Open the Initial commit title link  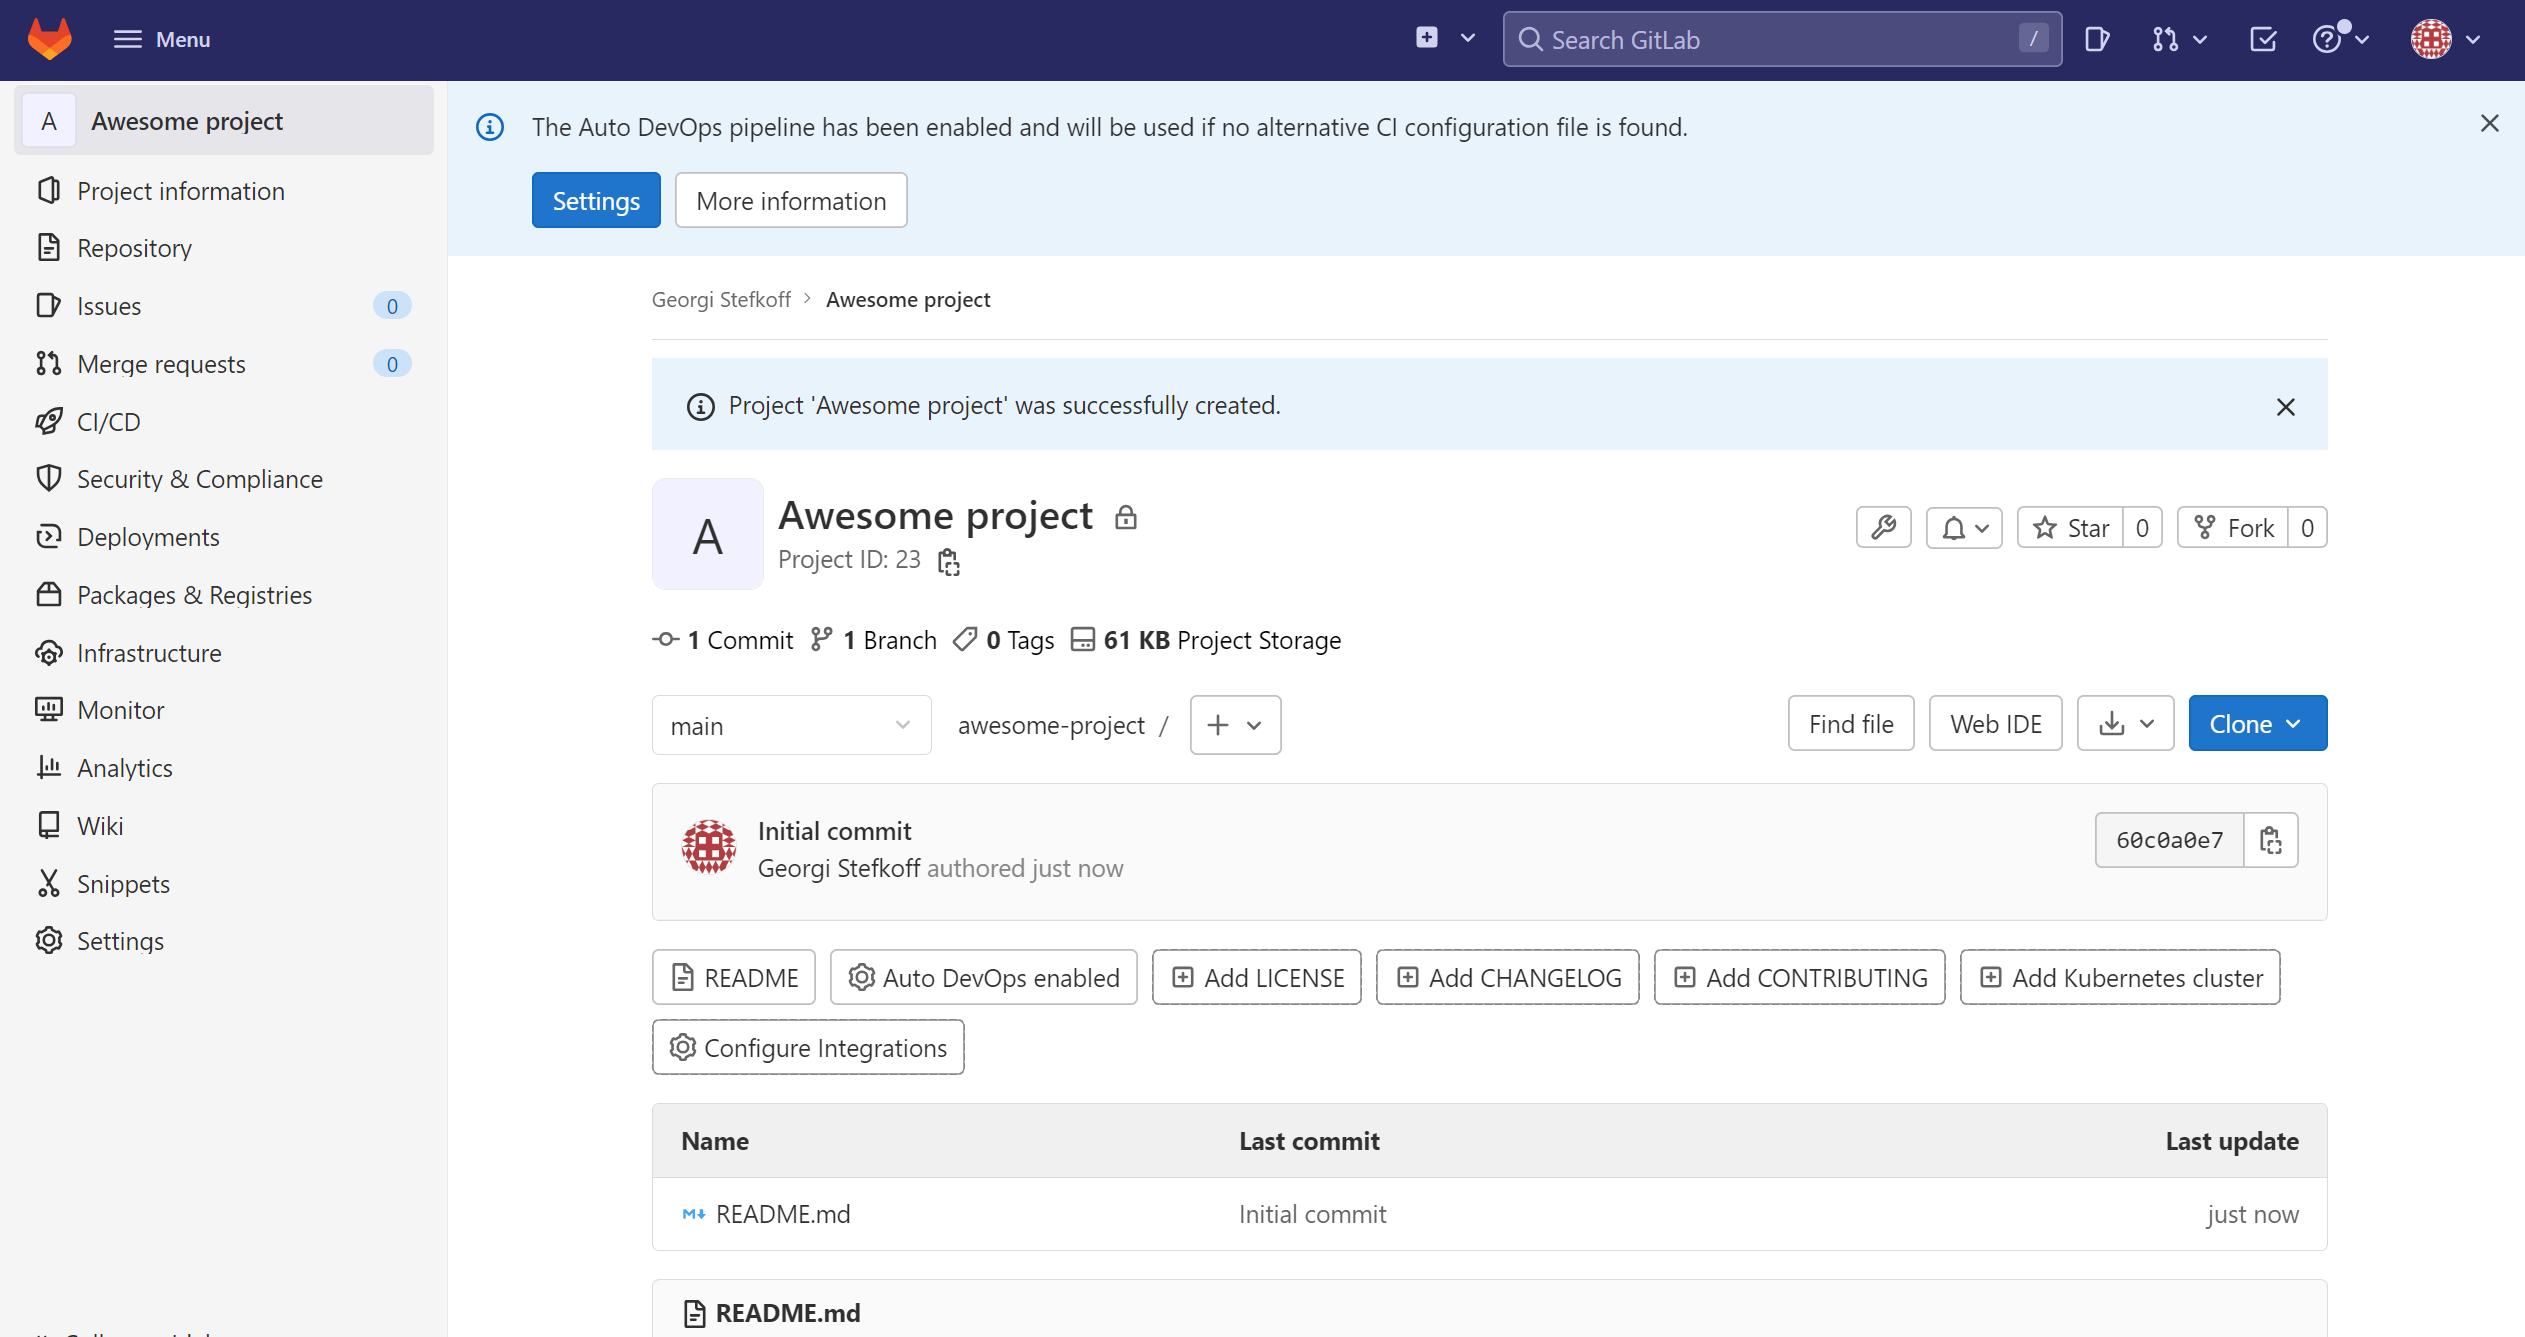click(x=834, y=831)
